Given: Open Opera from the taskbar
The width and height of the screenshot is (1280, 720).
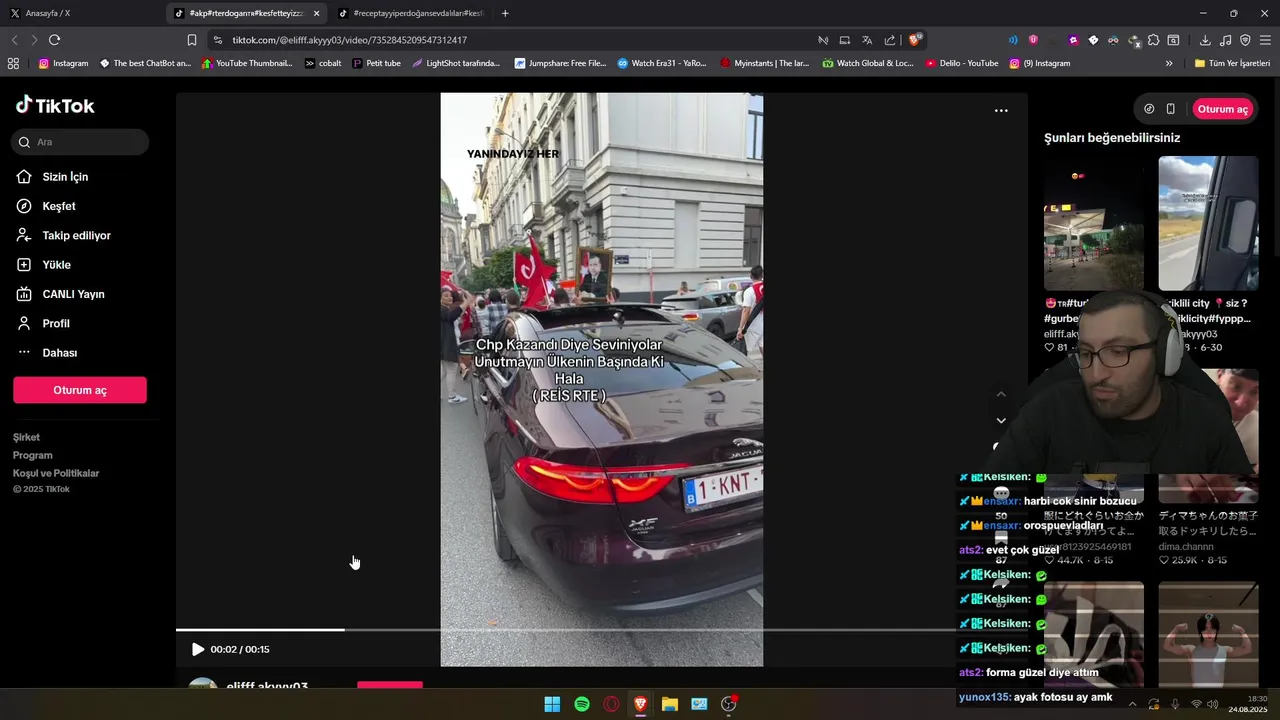Looking at the screenshot, I should click(x=611, y=704).
